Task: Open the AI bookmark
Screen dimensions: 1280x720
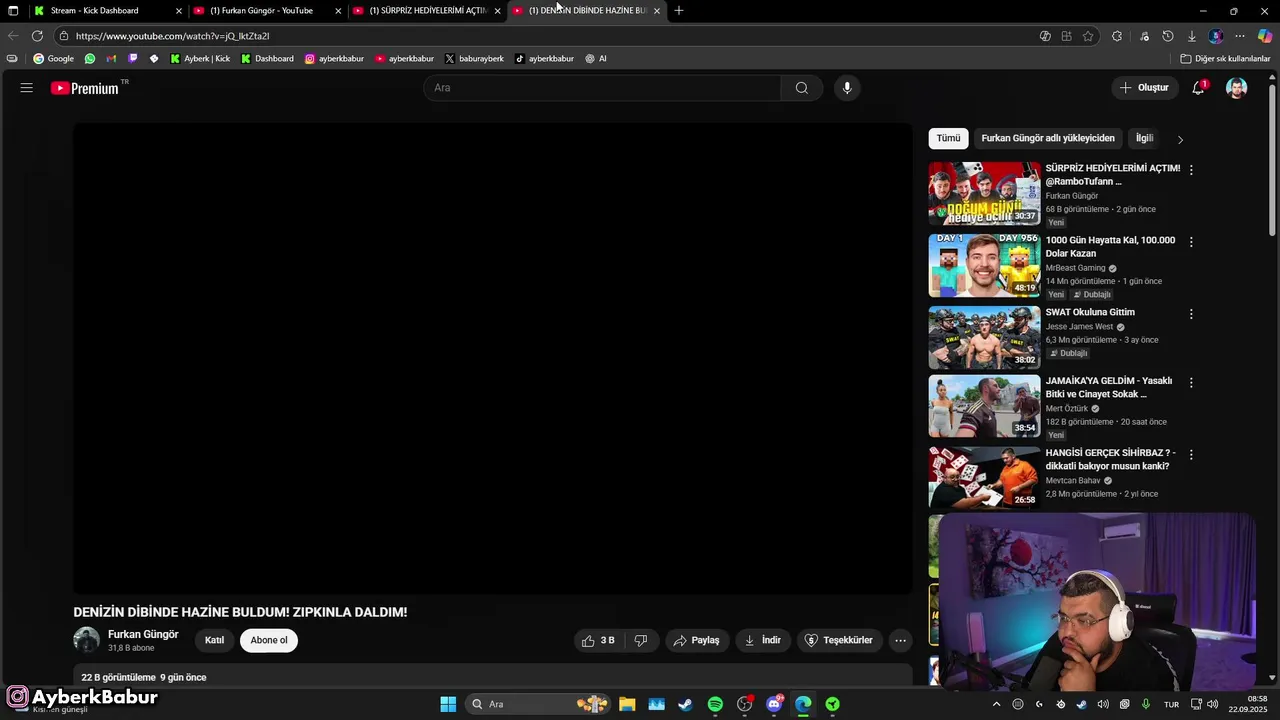Action: 596,59
